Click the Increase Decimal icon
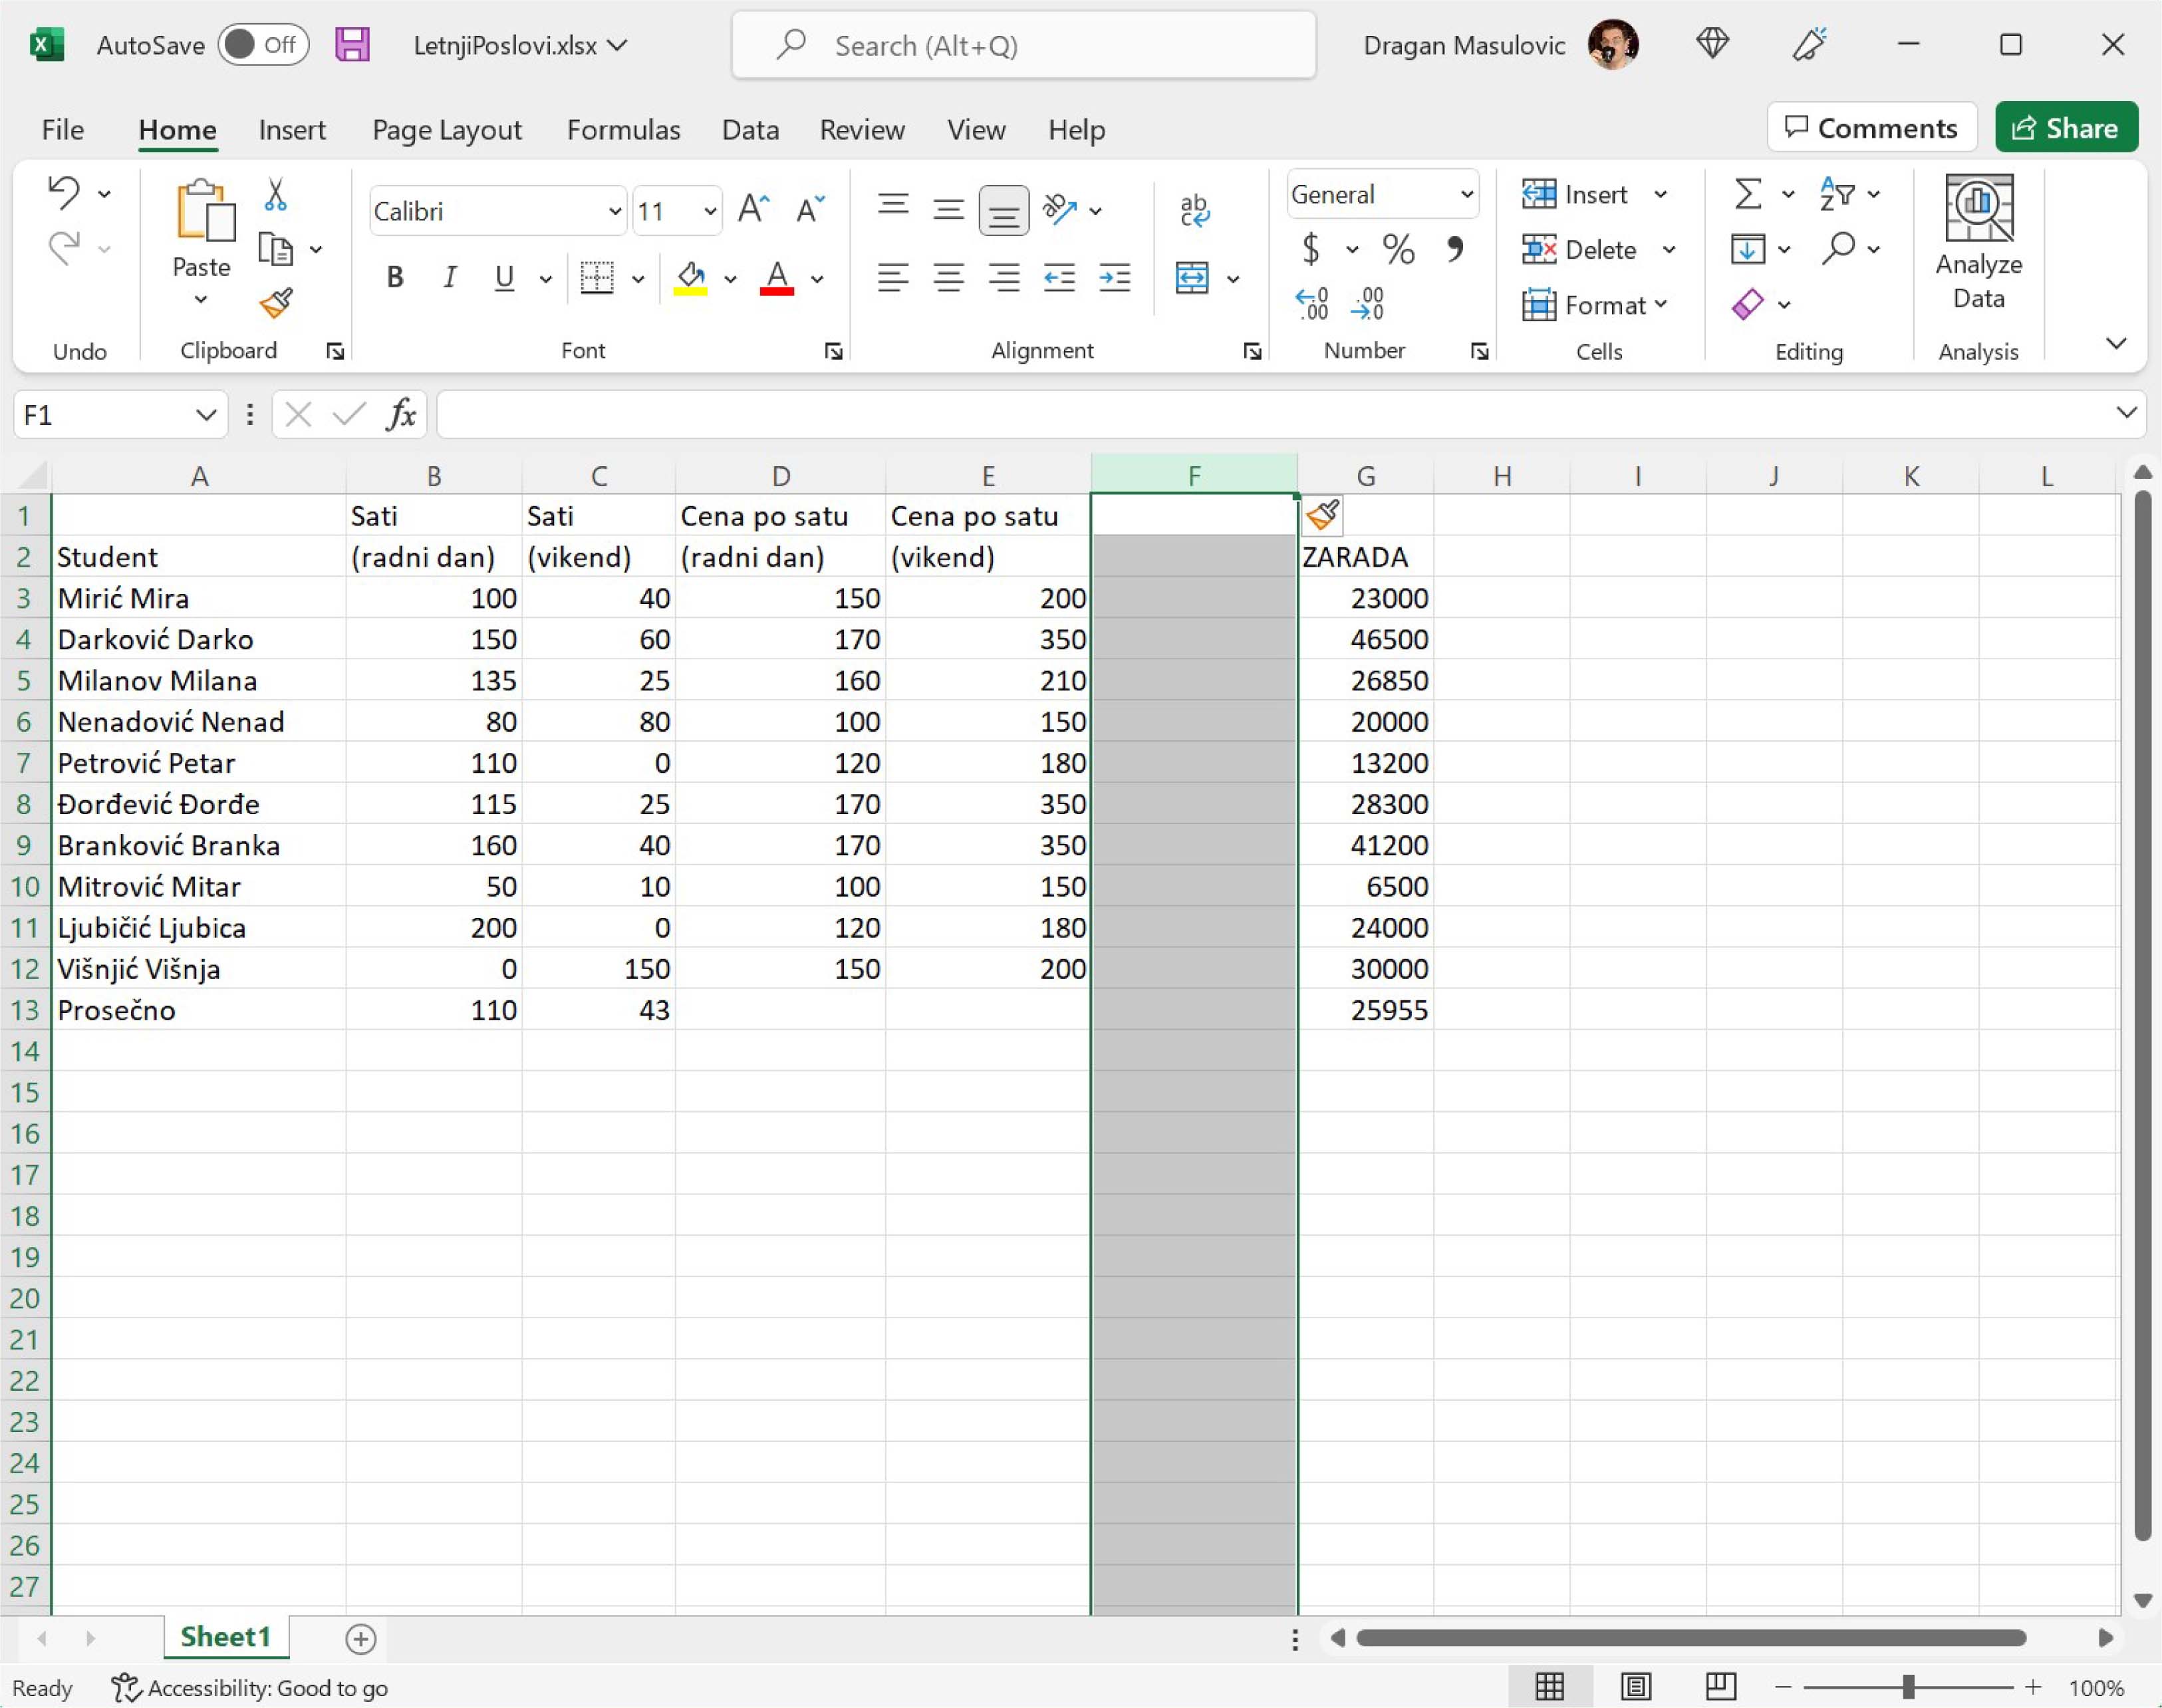This screenshot has width=2162, height=1708. coord(1311,304)
